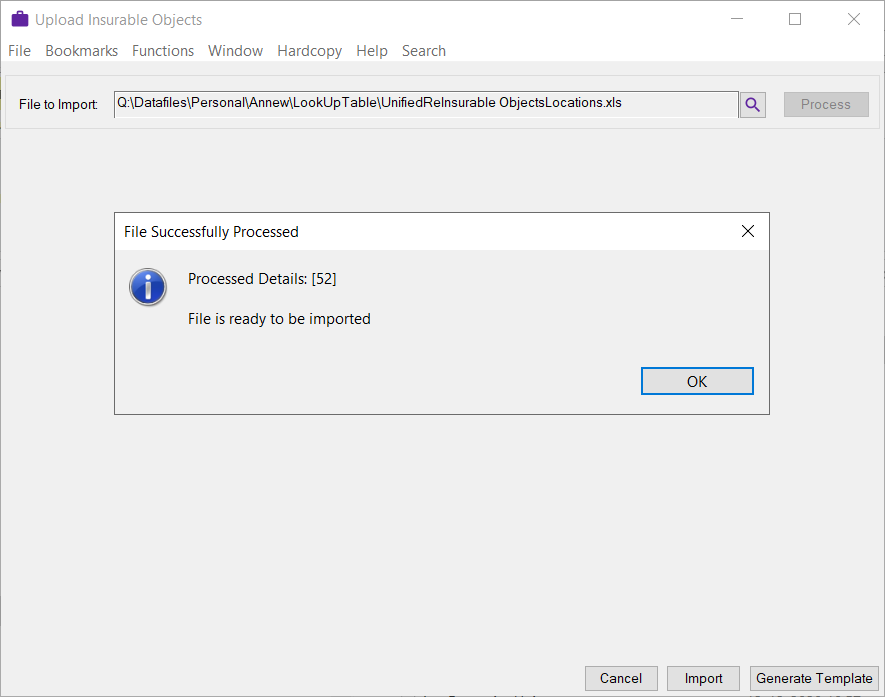
Task: Click the File to Import path field
Action: (425, 104)
